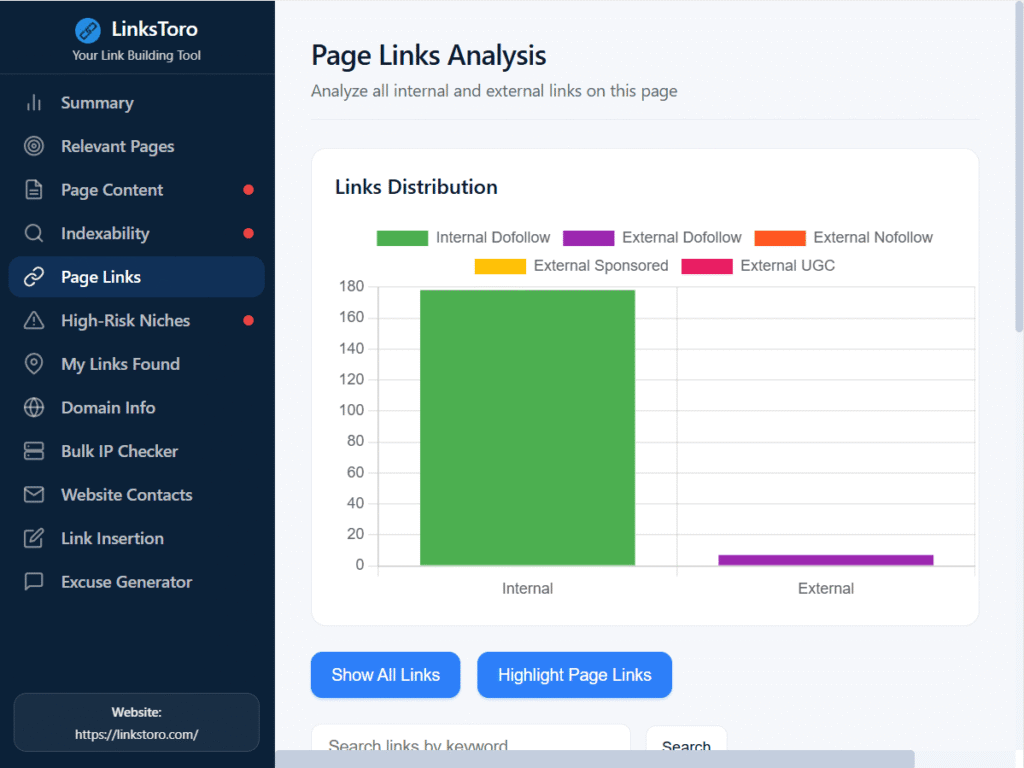Select the Page Links menu item
The image size is (1024, 768).
tap(136, 277)
